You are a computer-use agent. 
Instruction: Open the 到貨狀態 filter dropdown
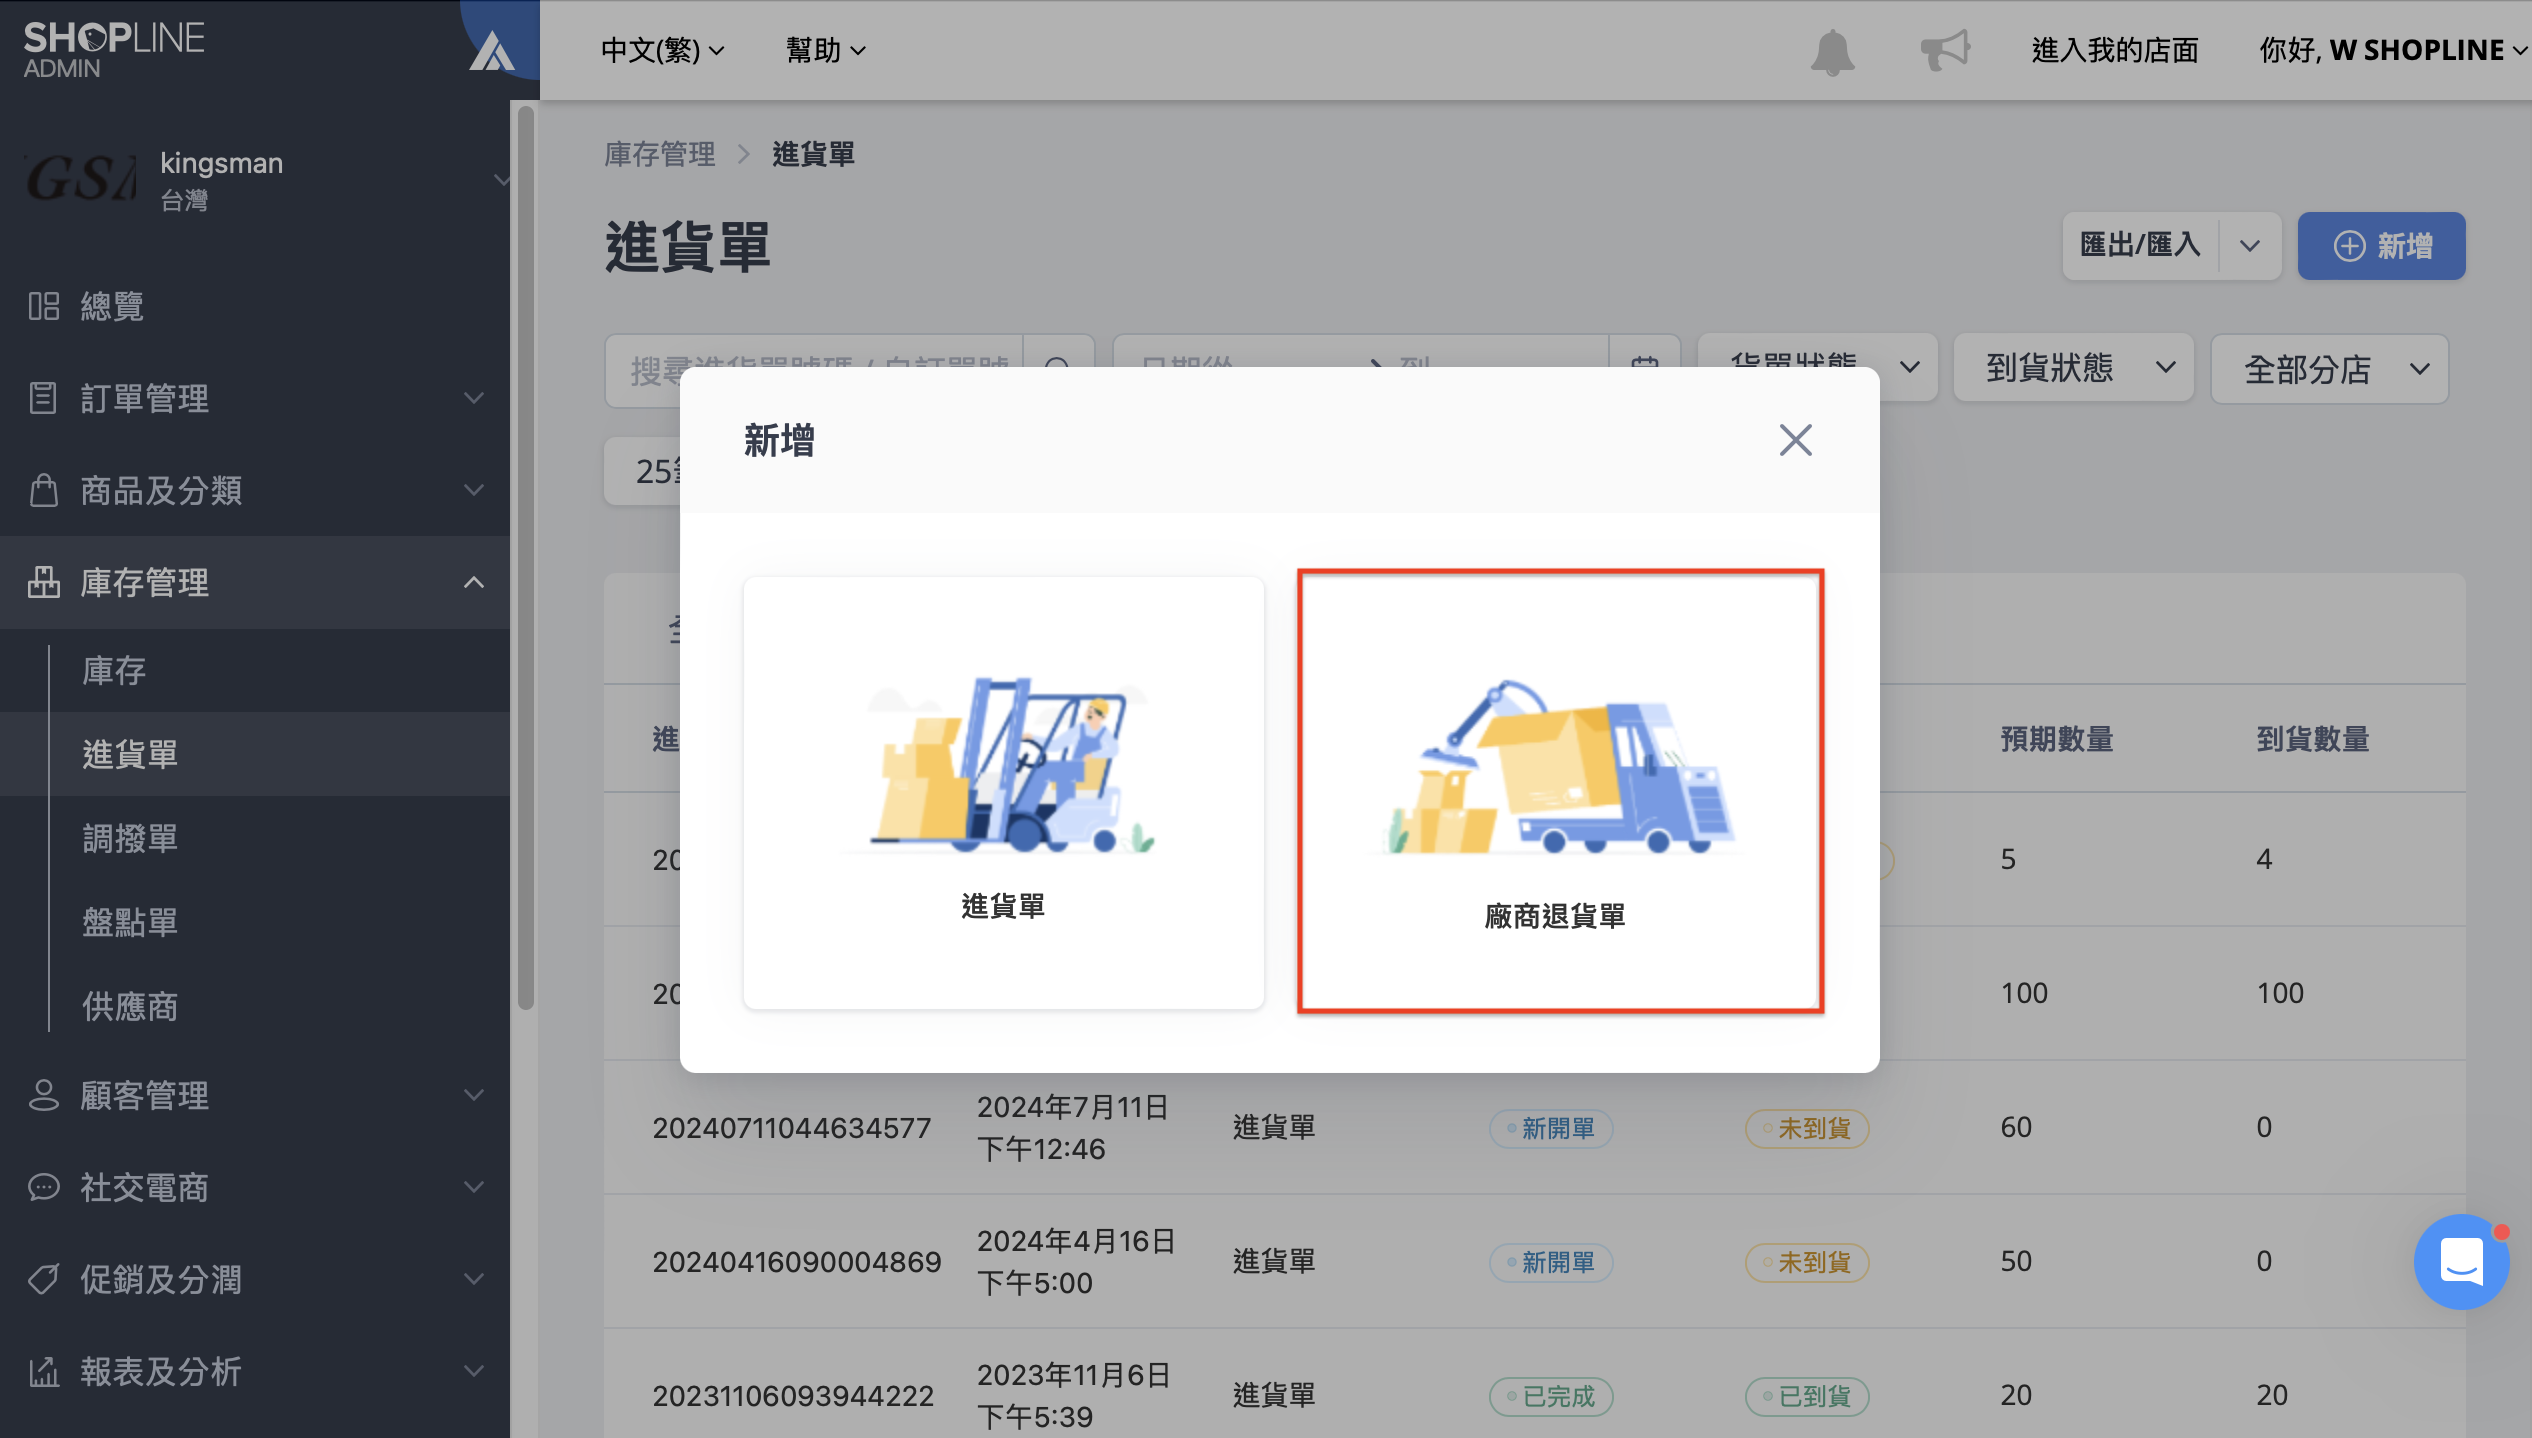tap(2073, 368)
